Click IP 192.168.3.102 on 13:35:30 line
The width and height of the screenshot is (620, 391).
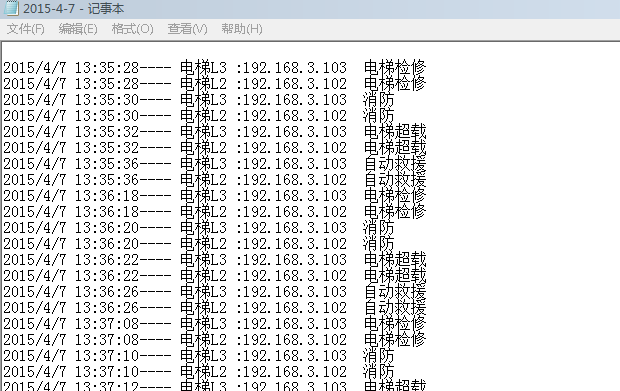click(x=295, y=115)
